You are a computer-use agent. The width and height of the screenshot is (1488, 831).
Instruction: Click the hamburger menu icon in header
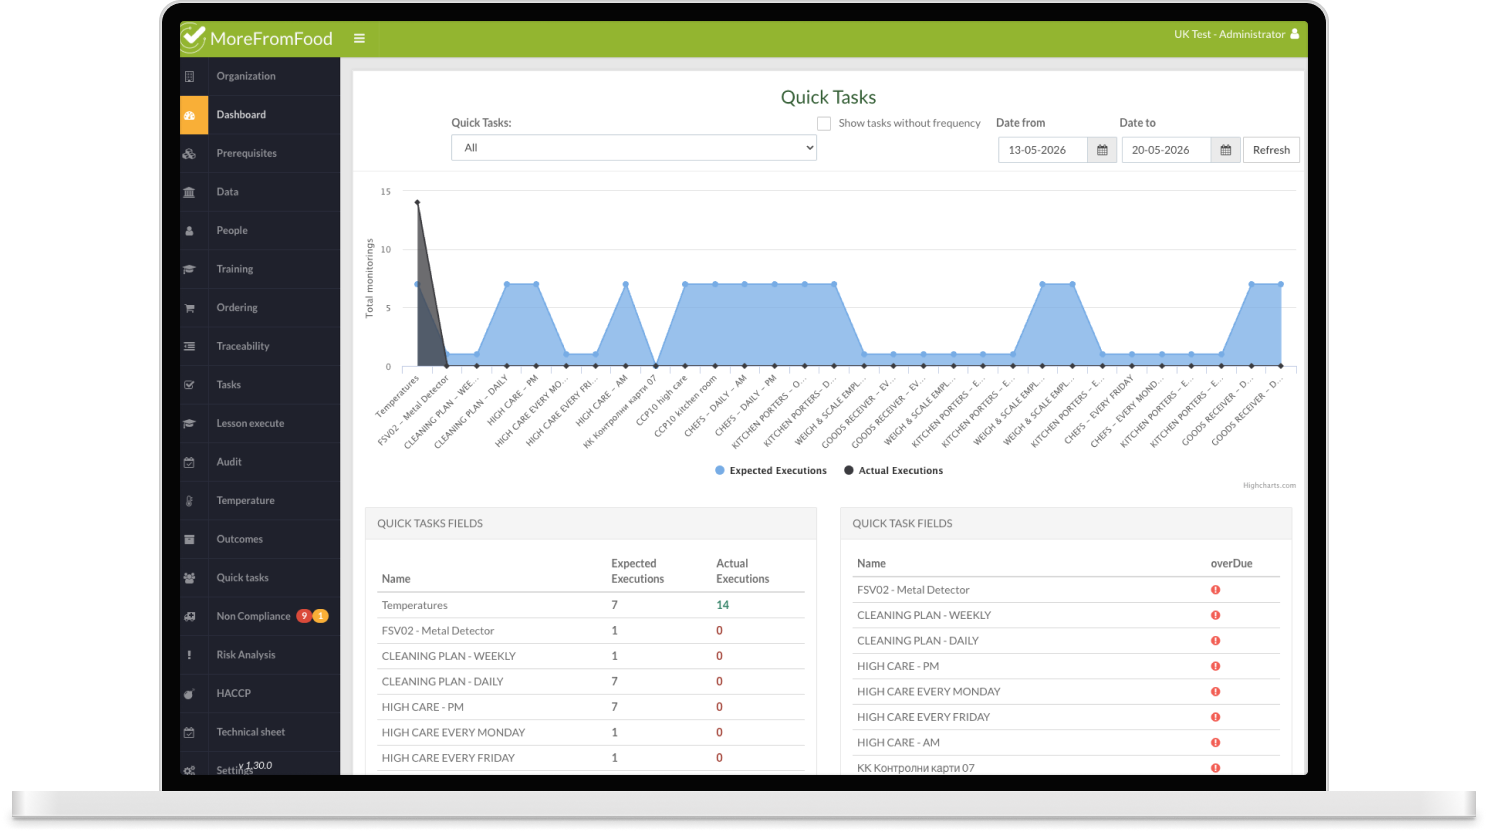(359, 39)
